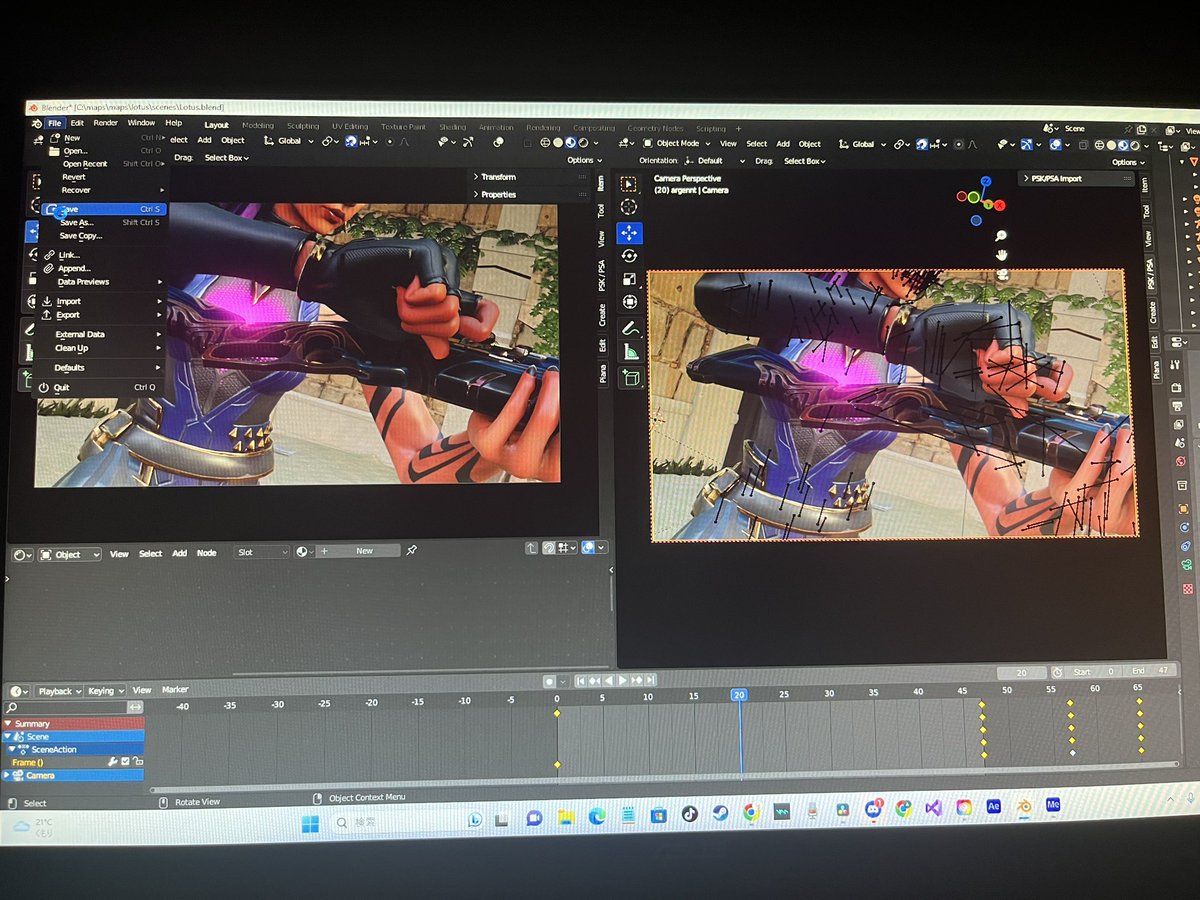Viewport: 1200px width, 900px height.
Task: Switch to the Scripting workspace tab
Action: (x=711, y=129)
